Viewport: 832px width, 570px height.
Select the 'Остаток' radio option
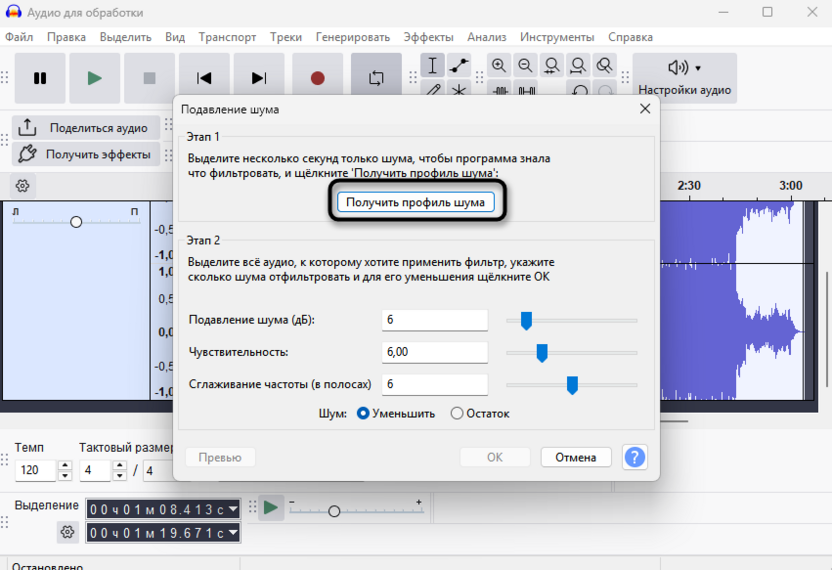457,413
